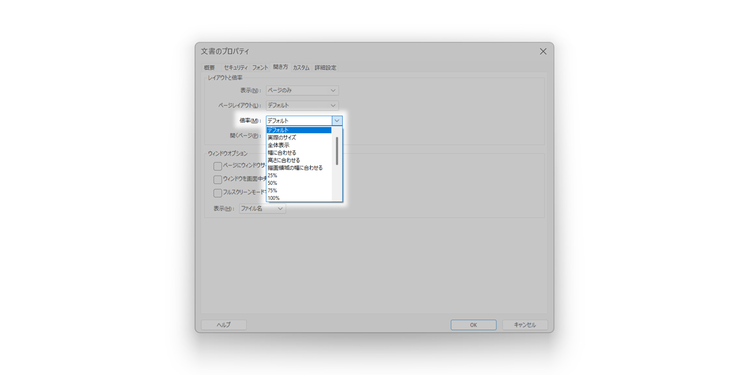Tick the ページにウィンドウサイズ checkbox
This screenshot has height=375, width=750.
[x=218, y=166]
